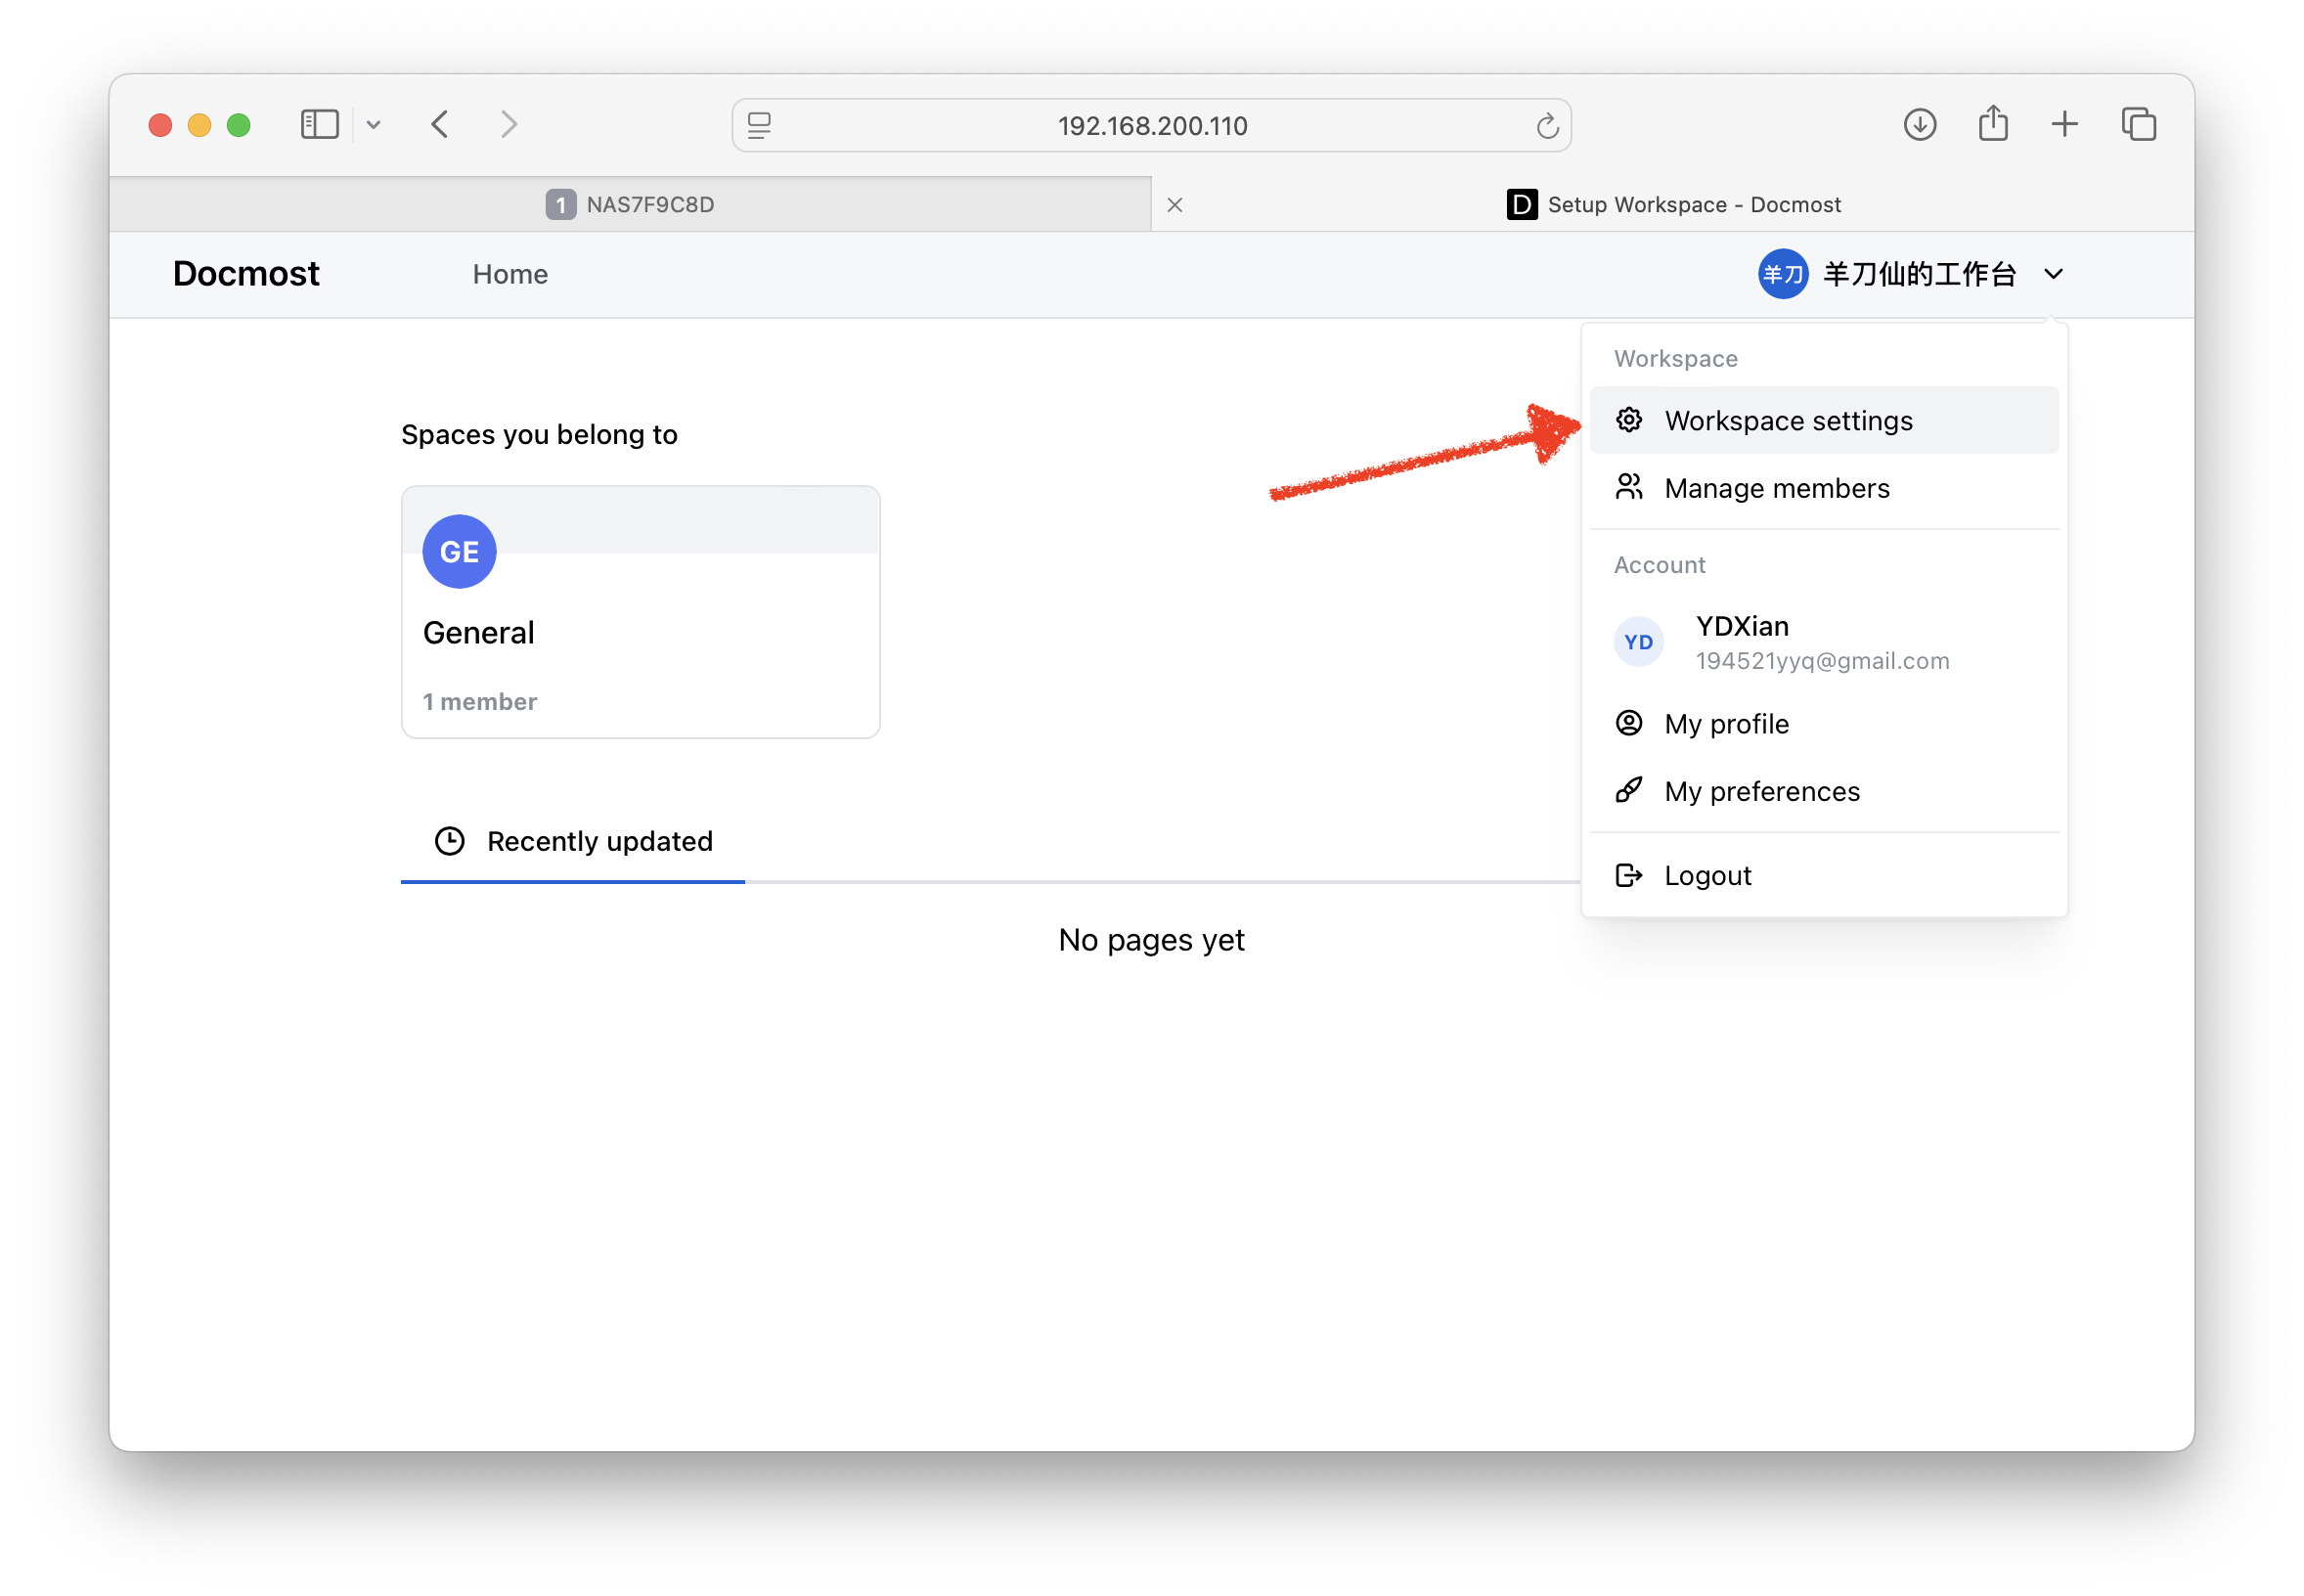Click the YDXian account name
2304x1596 pixels.
coord(1742,626)
